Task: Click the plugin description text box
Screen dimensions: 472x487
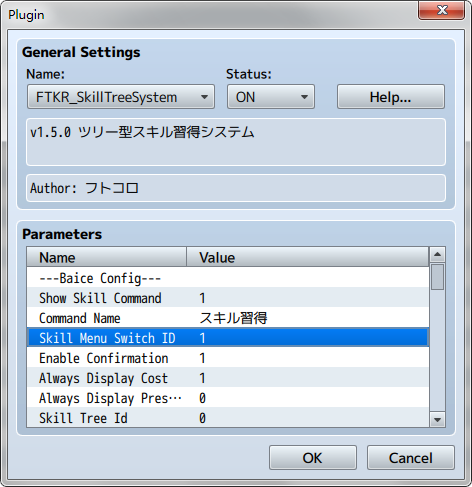Action: coord(236,142)
